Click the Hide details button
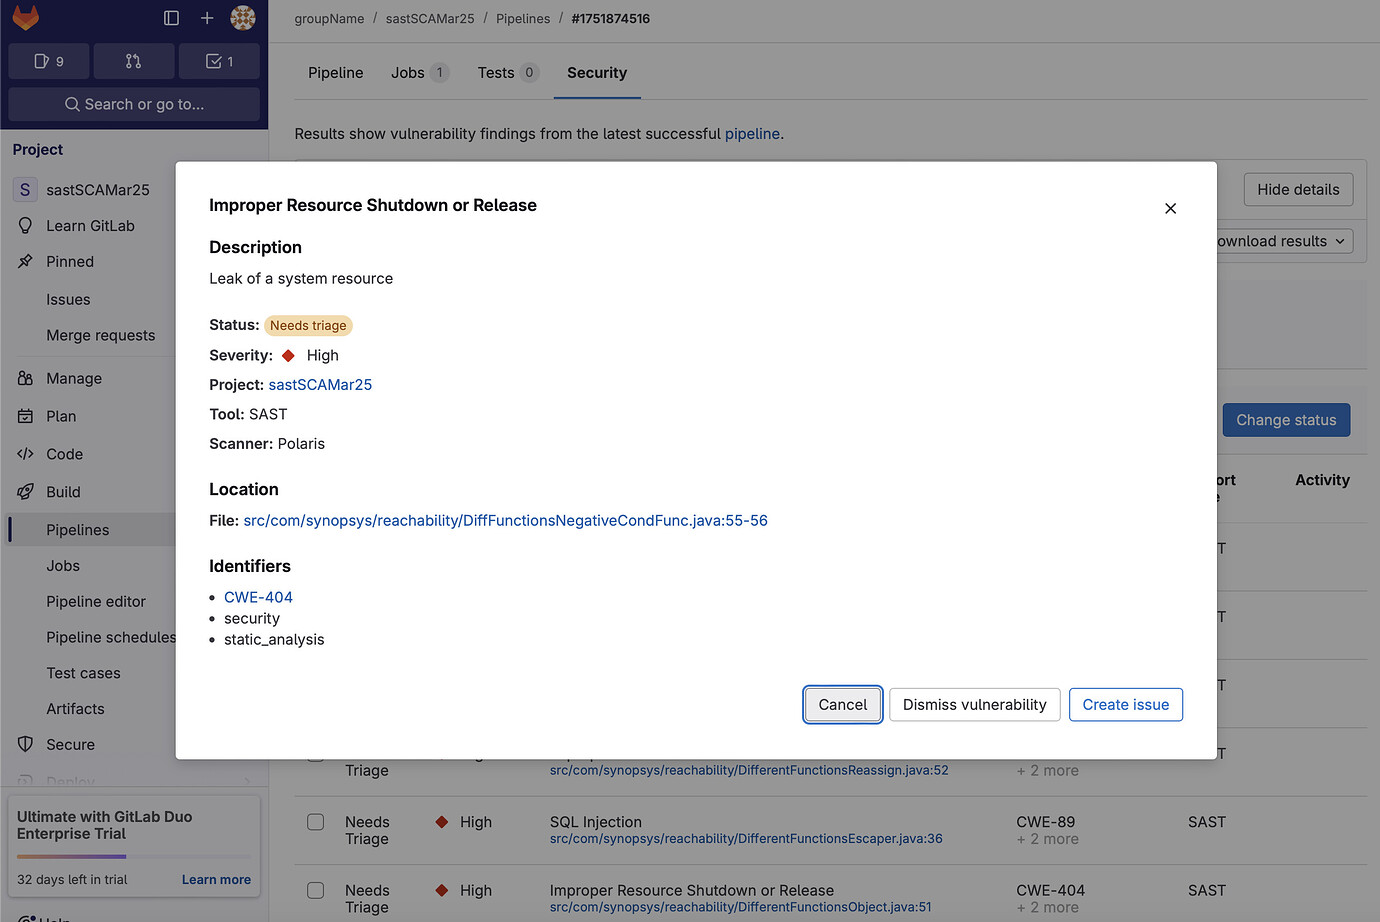This screenshot has width=1380, height=922. [x=1298, y=190]
